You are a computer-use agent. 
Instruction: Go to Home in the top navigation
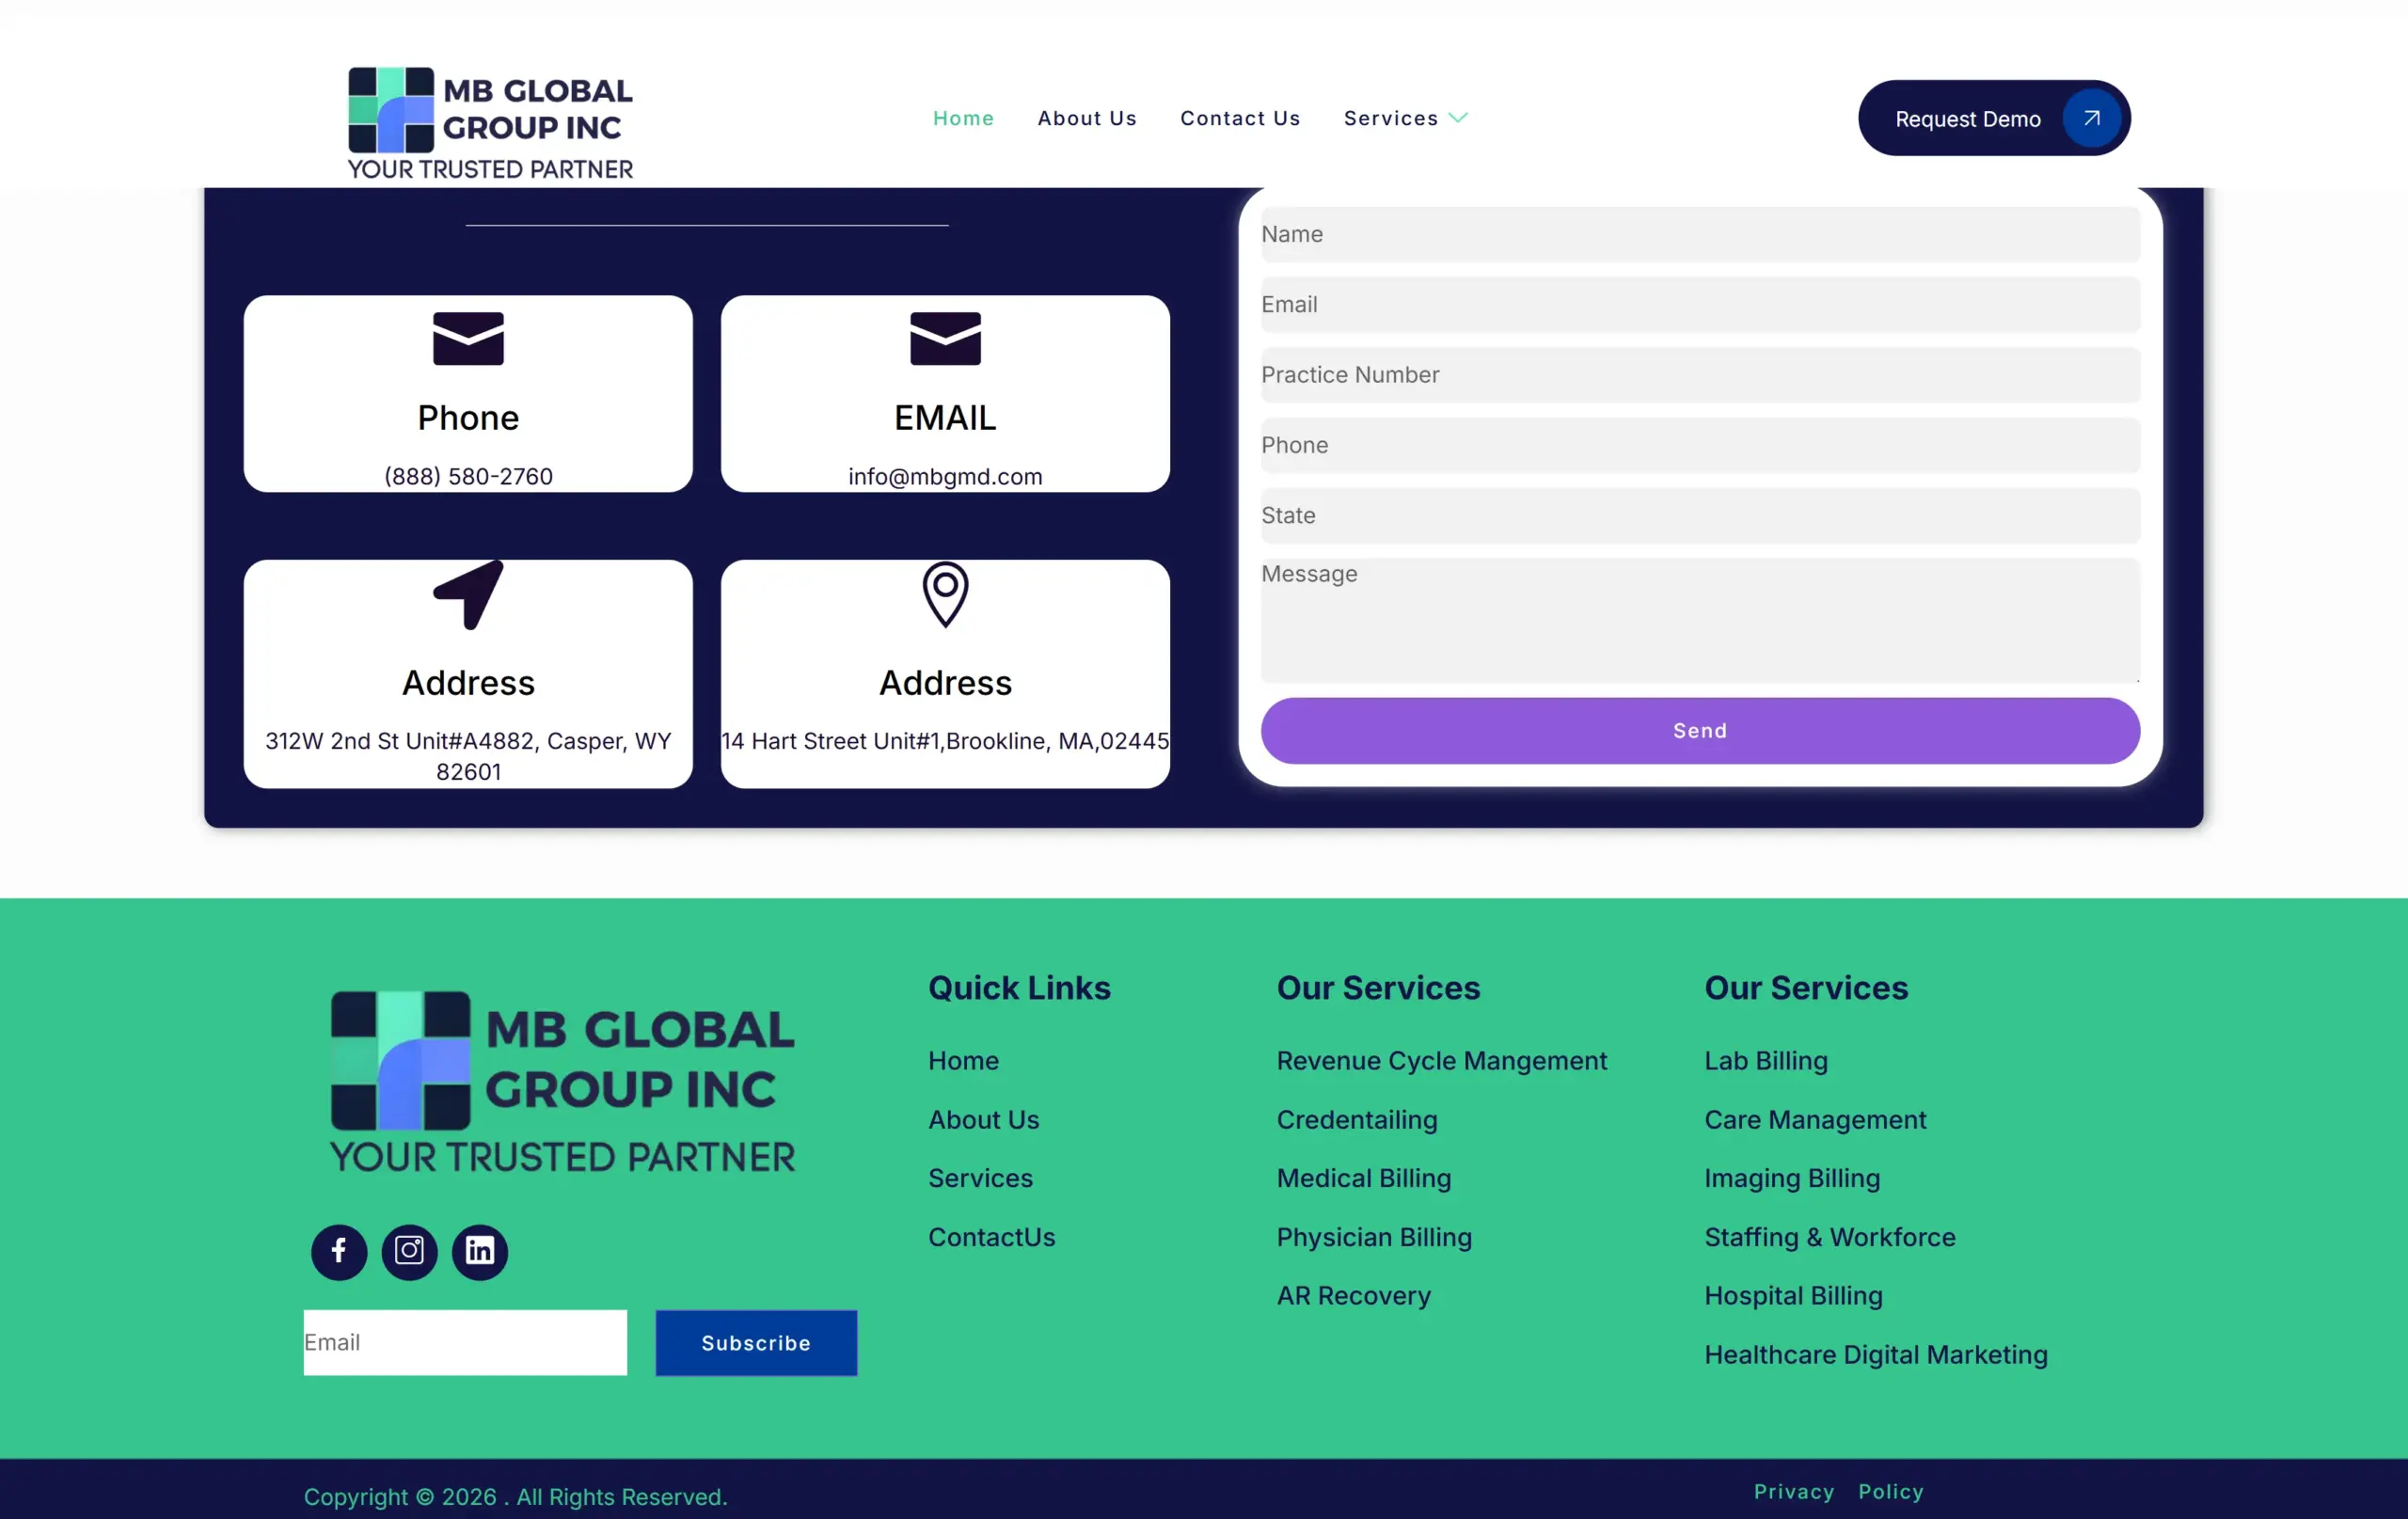tap(963, 118)
